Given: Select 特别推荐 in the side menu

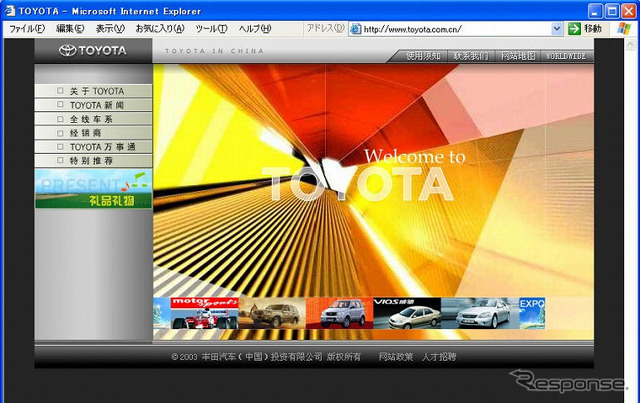Looking at the screenshot, I should (93, 160).
